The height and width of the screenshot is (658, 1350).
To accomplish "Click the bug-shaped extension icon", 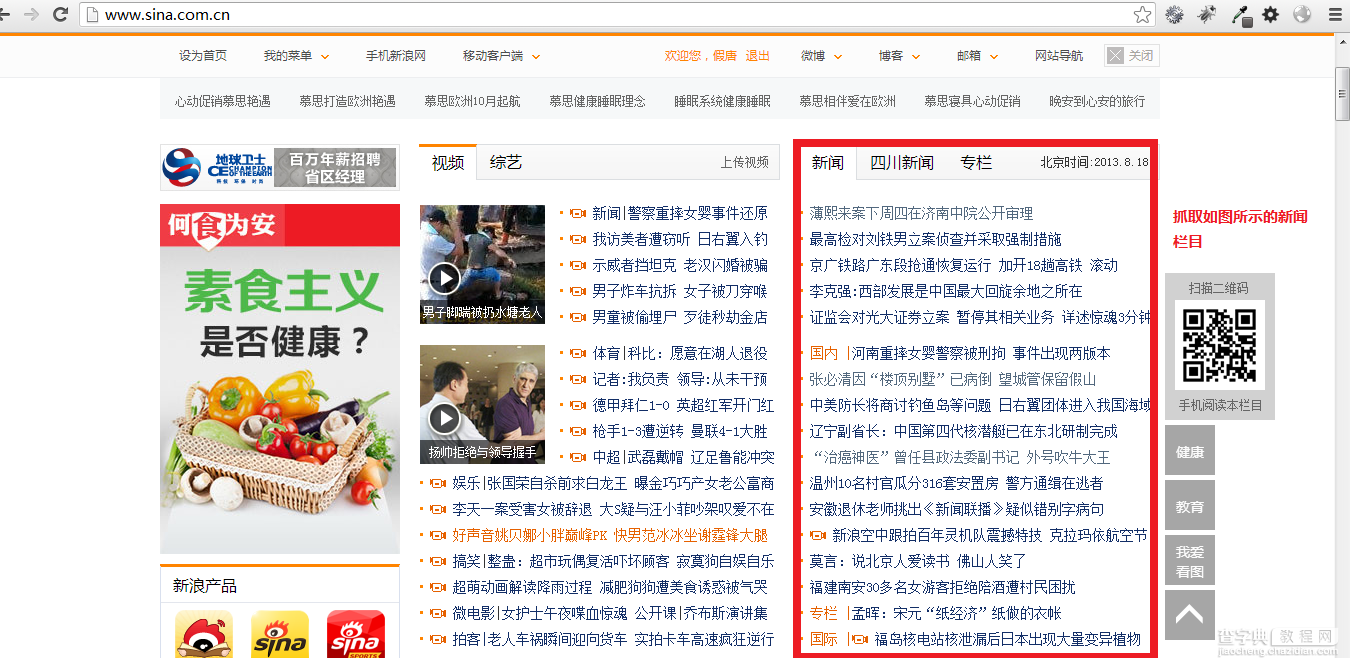I will tap(1207, 14).
